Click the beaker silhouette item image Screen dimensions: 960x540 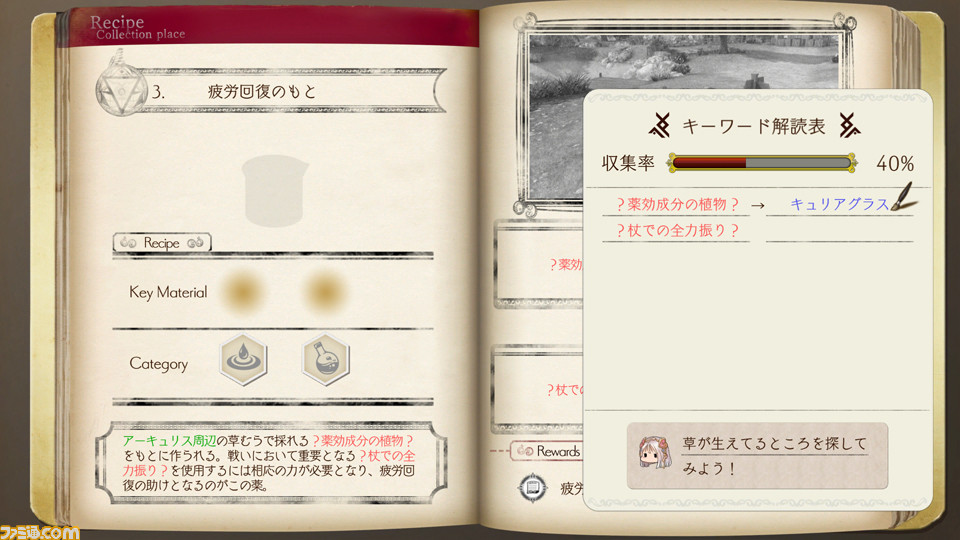click(x=275, y=190)
